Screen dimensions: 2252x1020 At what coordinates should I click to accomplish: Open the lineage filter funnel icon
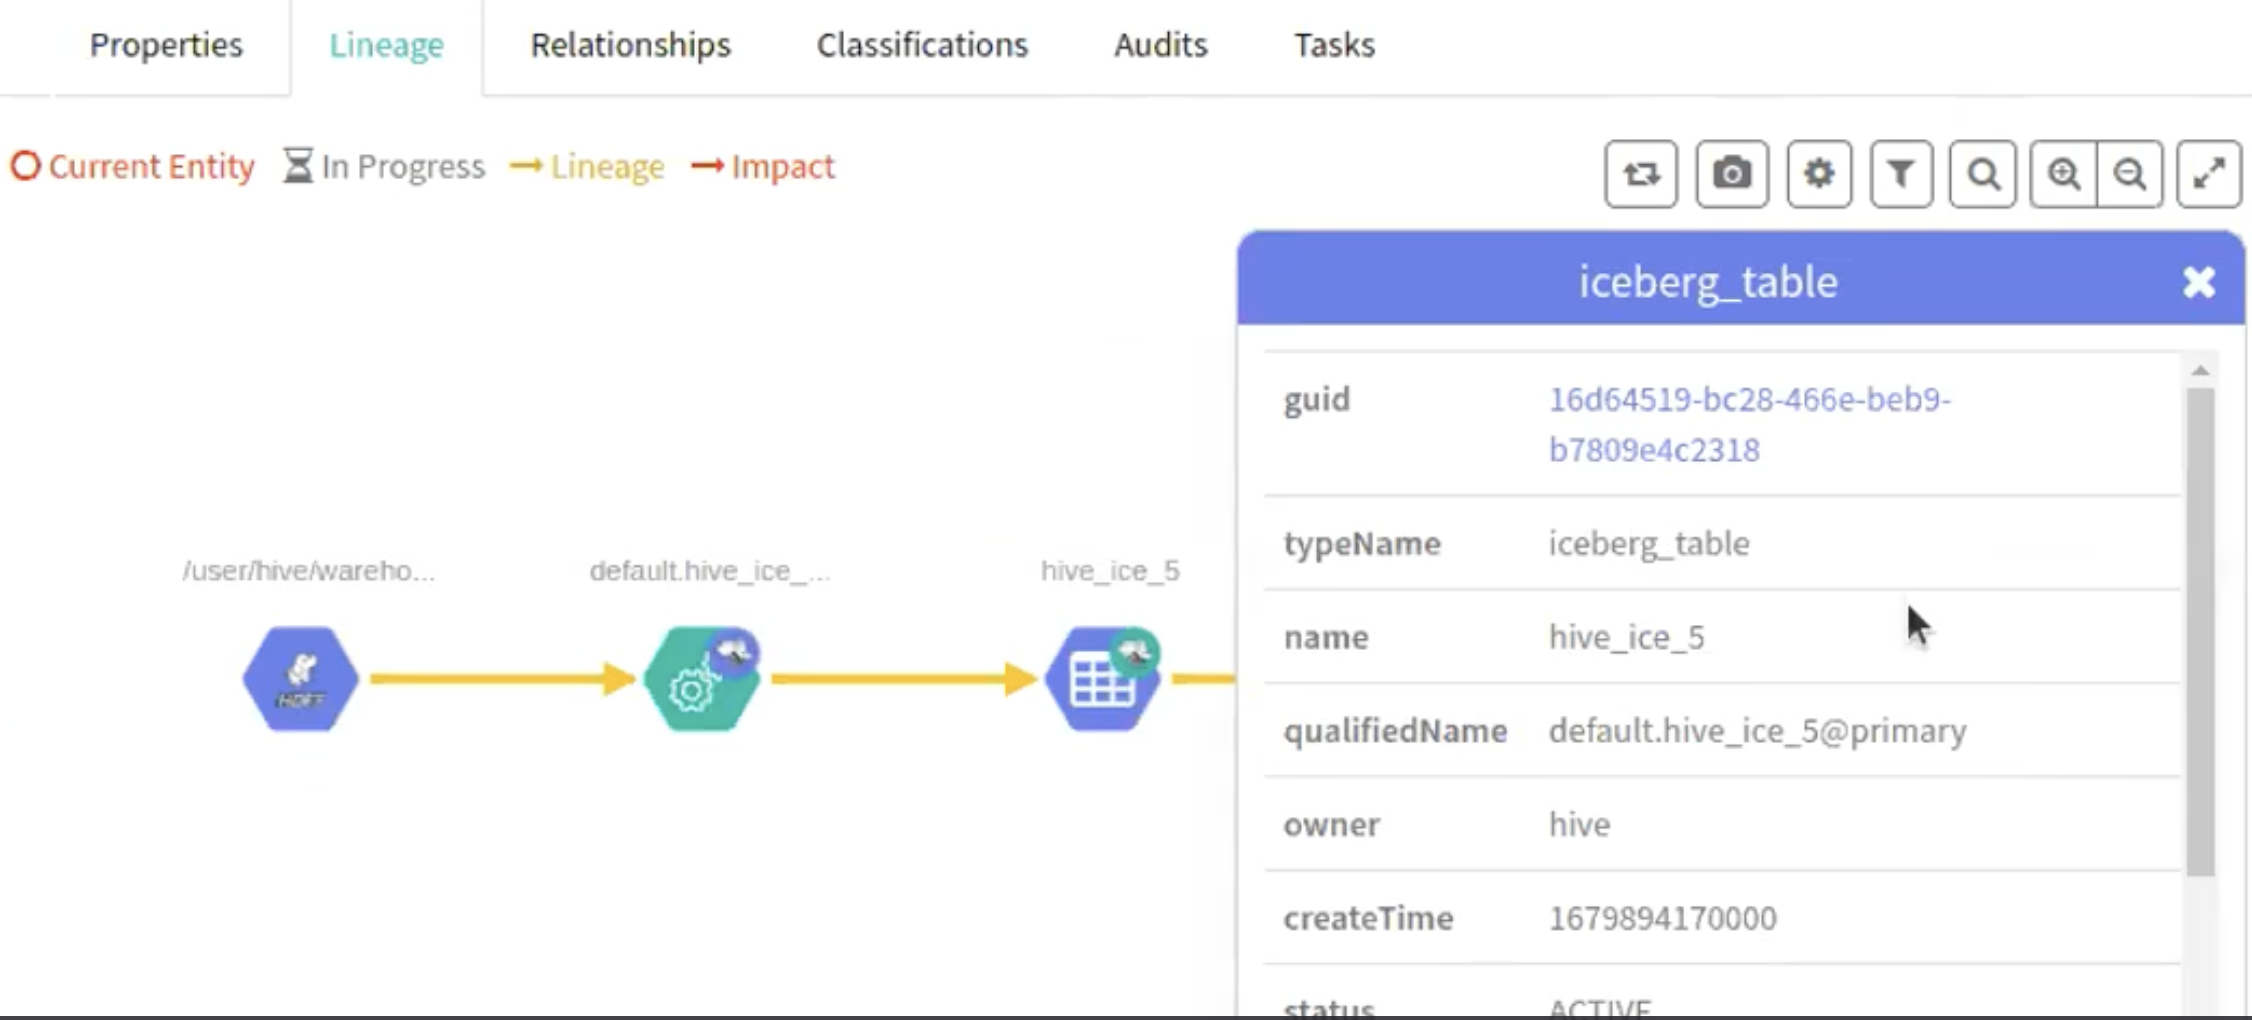coord(1901,174)
